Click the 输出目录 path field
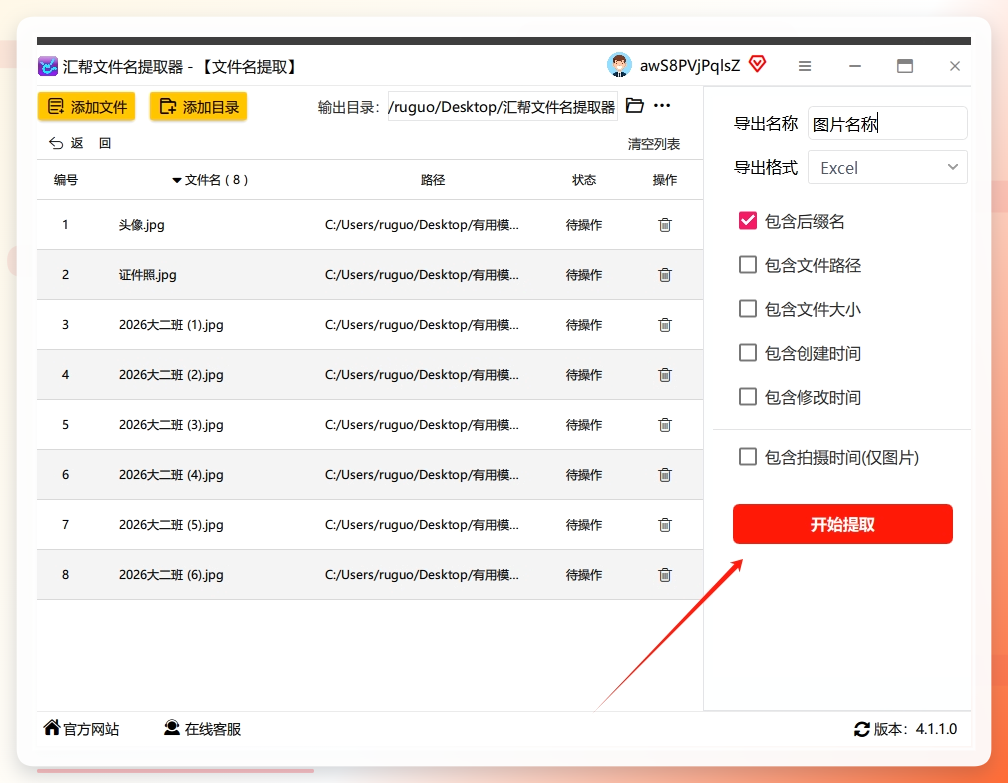This screenshot has width=1008, height=783. (502, 107)
